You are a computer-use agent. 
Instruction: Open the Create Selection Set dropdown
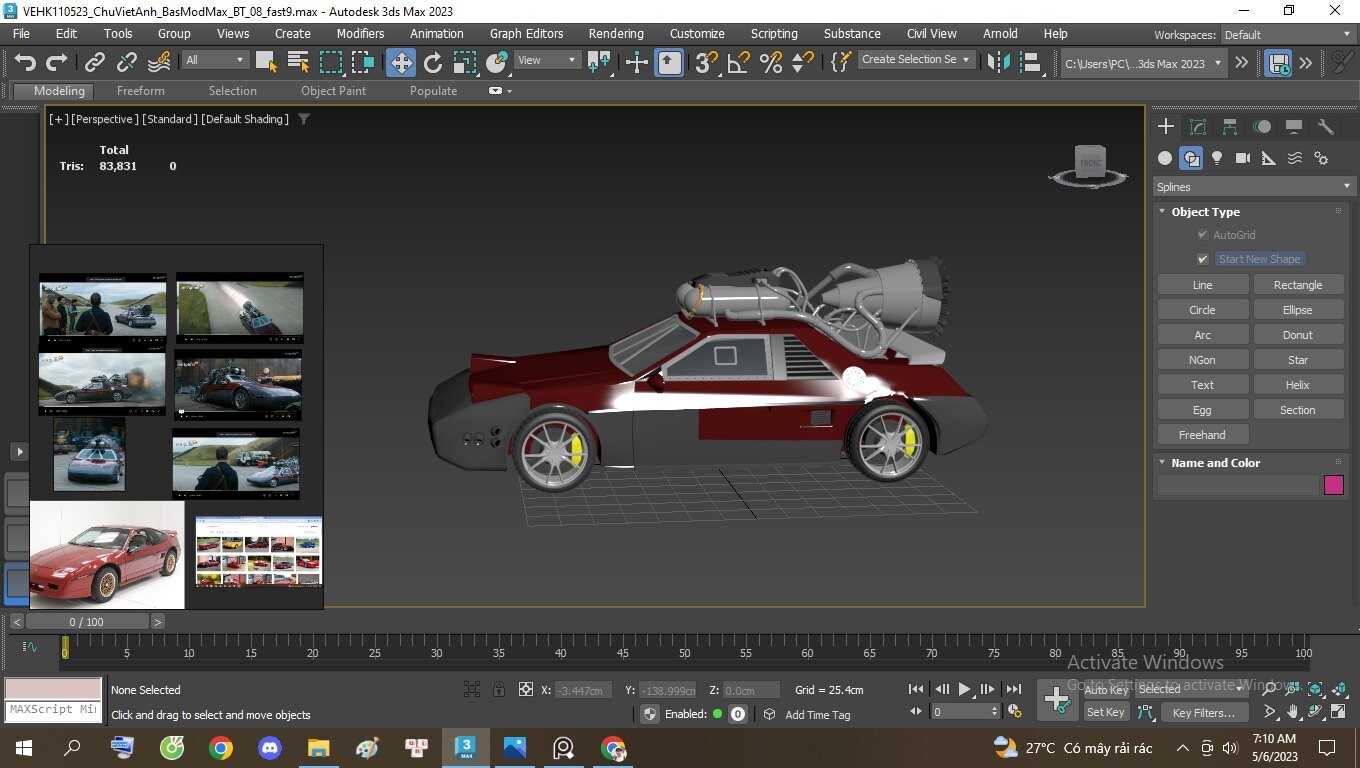[x=915, y=59]
